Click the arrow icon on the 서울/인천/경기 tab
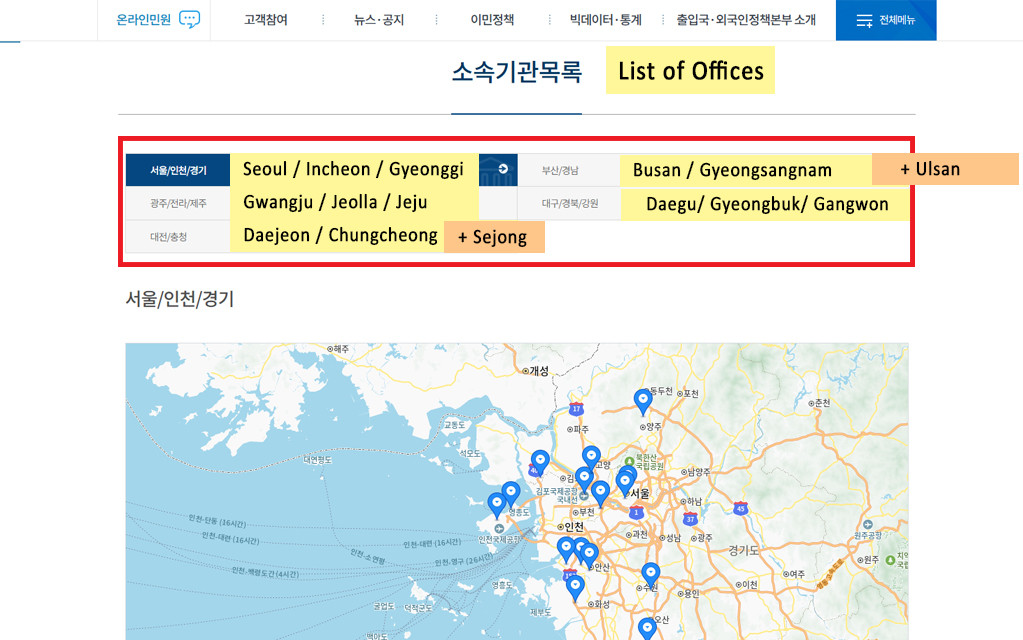The width and height of the screenshot is (1023, 640). (502, 169)
